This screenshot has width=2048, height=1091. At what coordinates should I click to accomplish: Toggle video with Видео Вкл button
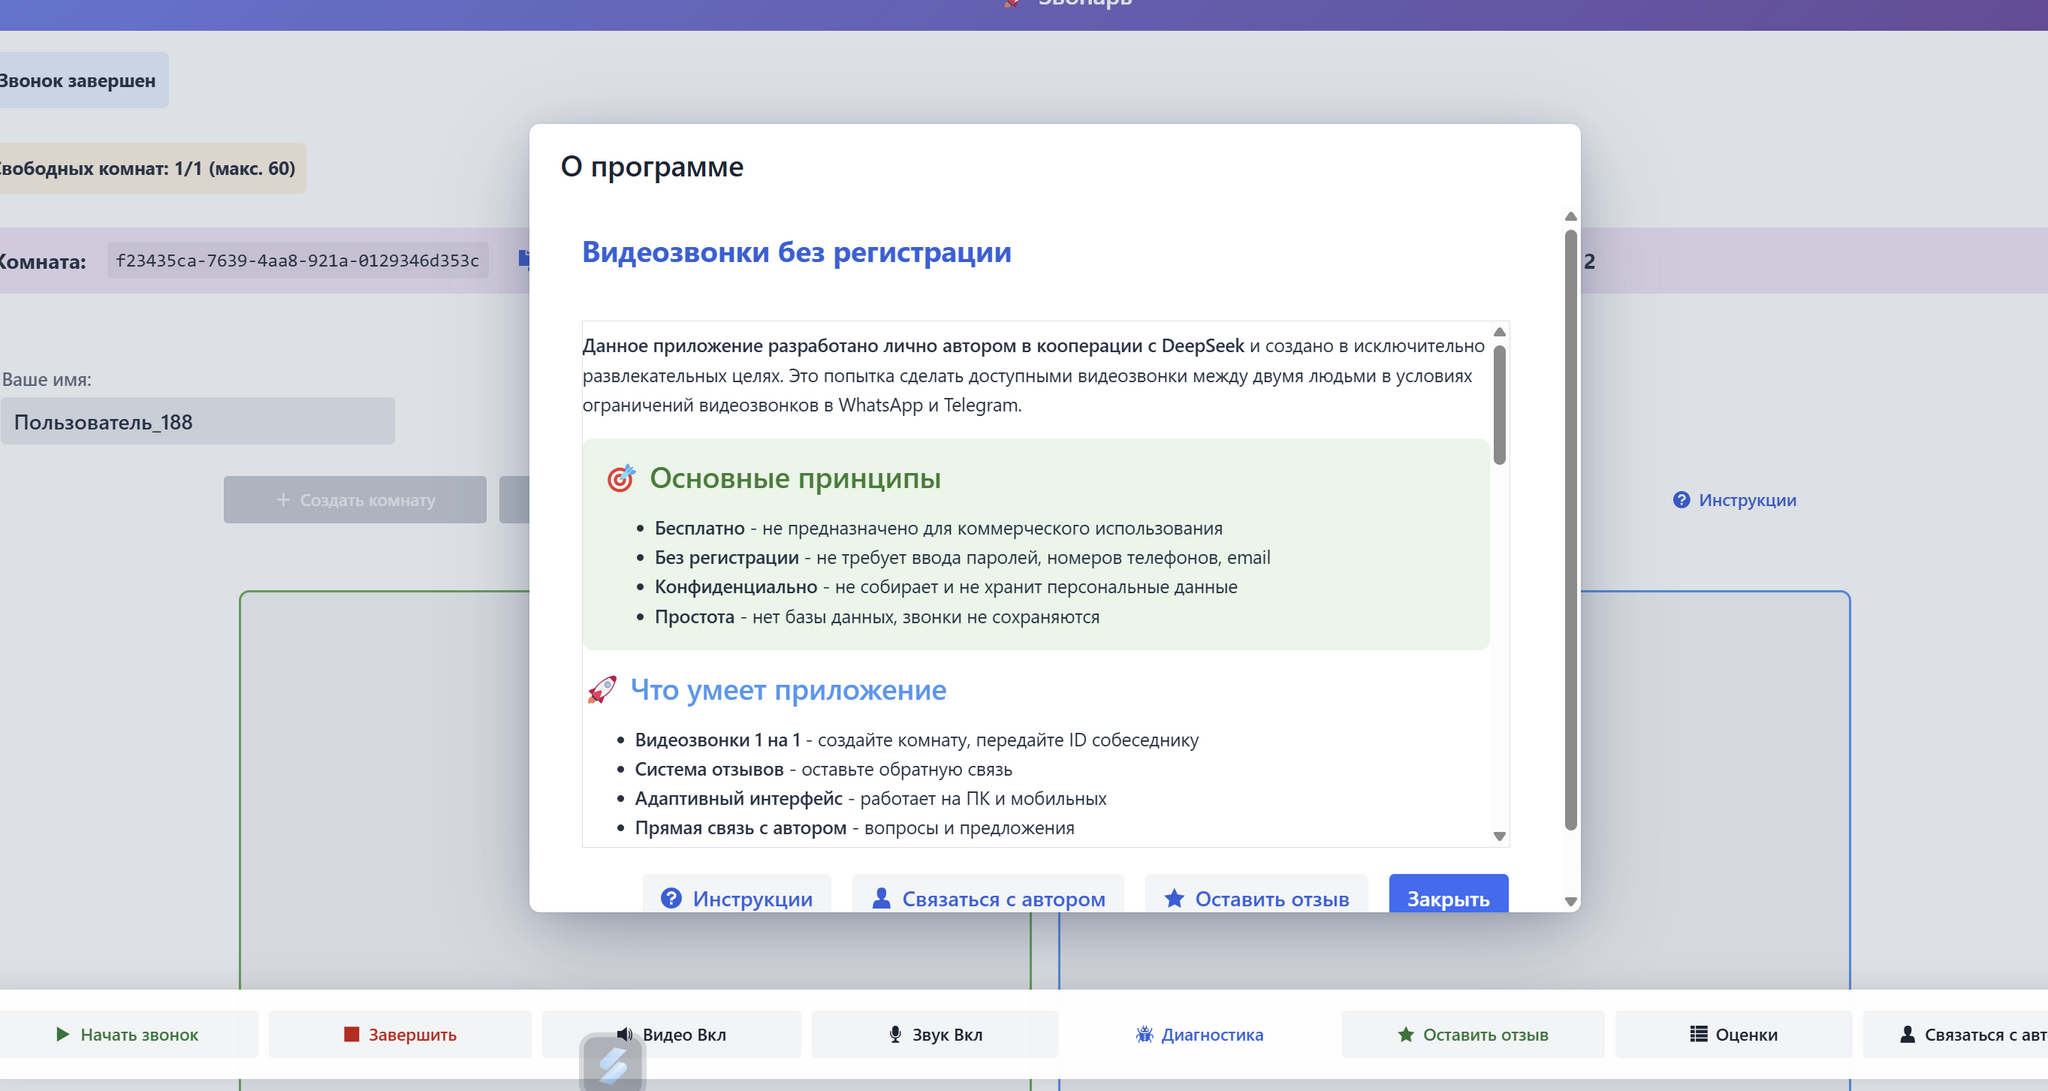click(683, 1034)
